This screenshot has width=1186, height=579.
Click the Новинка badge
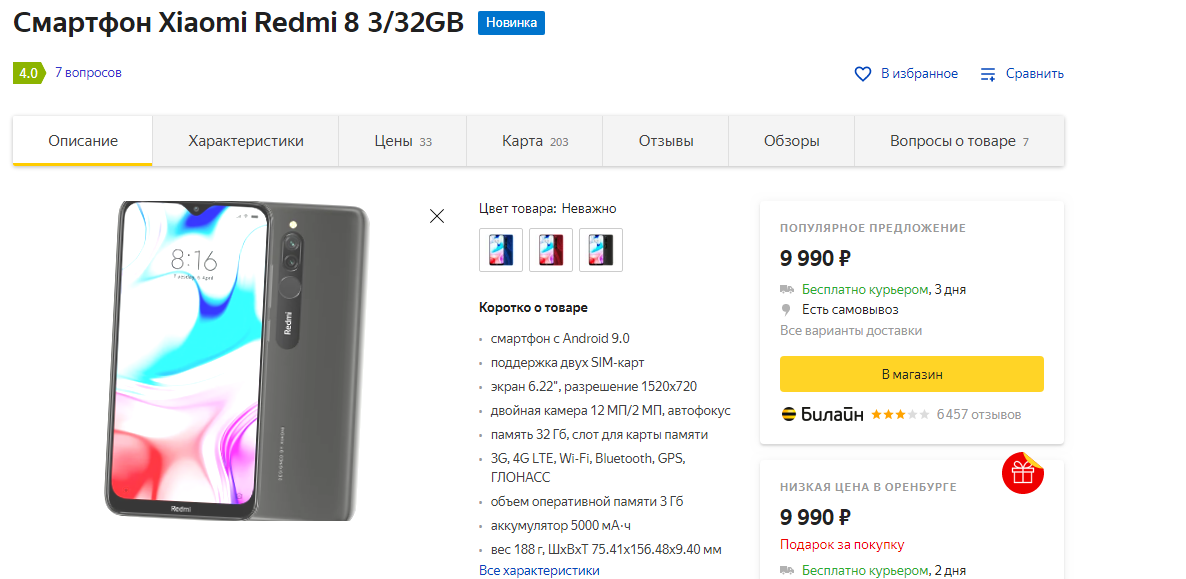pos(511,23)
